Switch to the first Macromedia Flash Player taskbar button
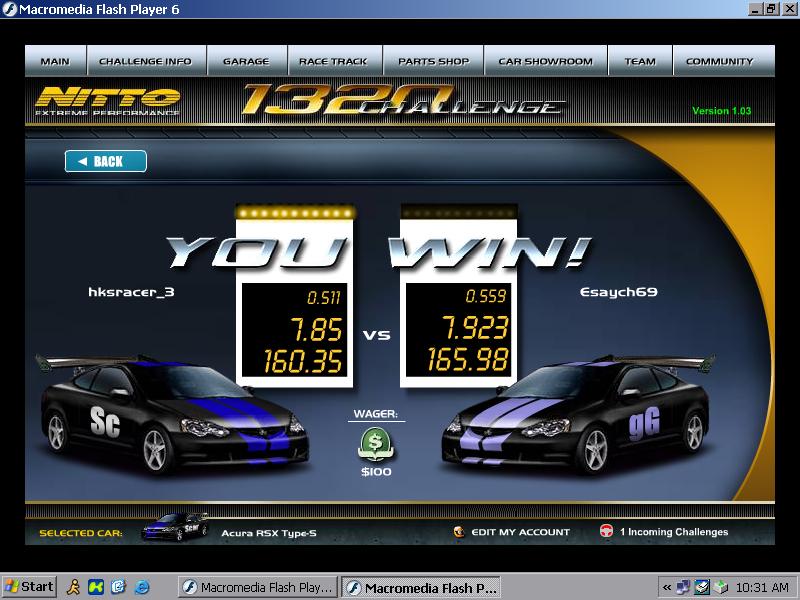Image resolution: width=800 pixels, height=600 pixels. (x=258, y=587)
